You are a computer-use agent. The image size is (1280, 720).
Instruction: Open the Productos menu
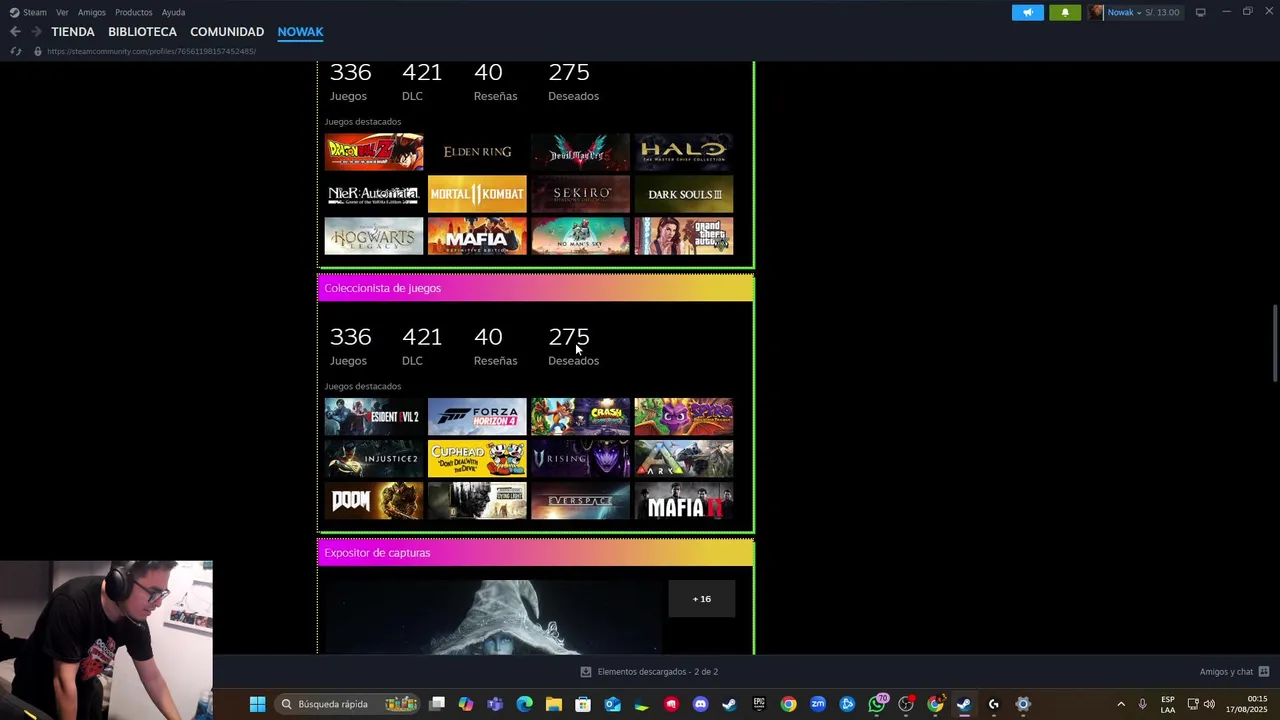pyautogui.click(x=134, y=12)
